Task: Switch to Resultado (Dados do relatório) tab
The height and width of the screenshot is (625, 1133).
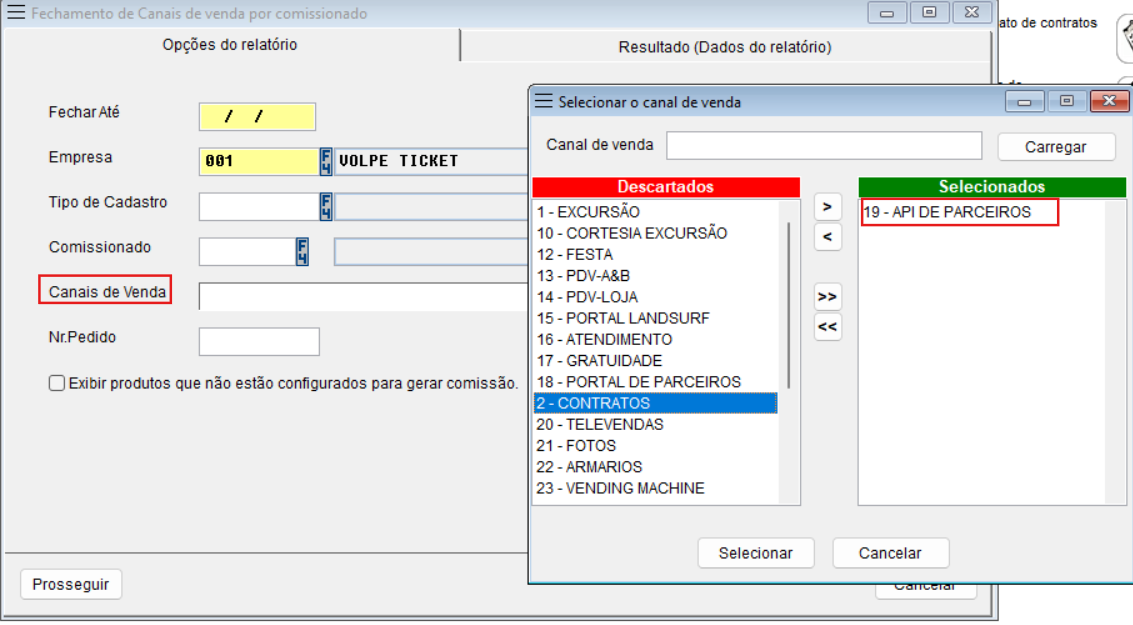Action: click(x=724, y=46)
